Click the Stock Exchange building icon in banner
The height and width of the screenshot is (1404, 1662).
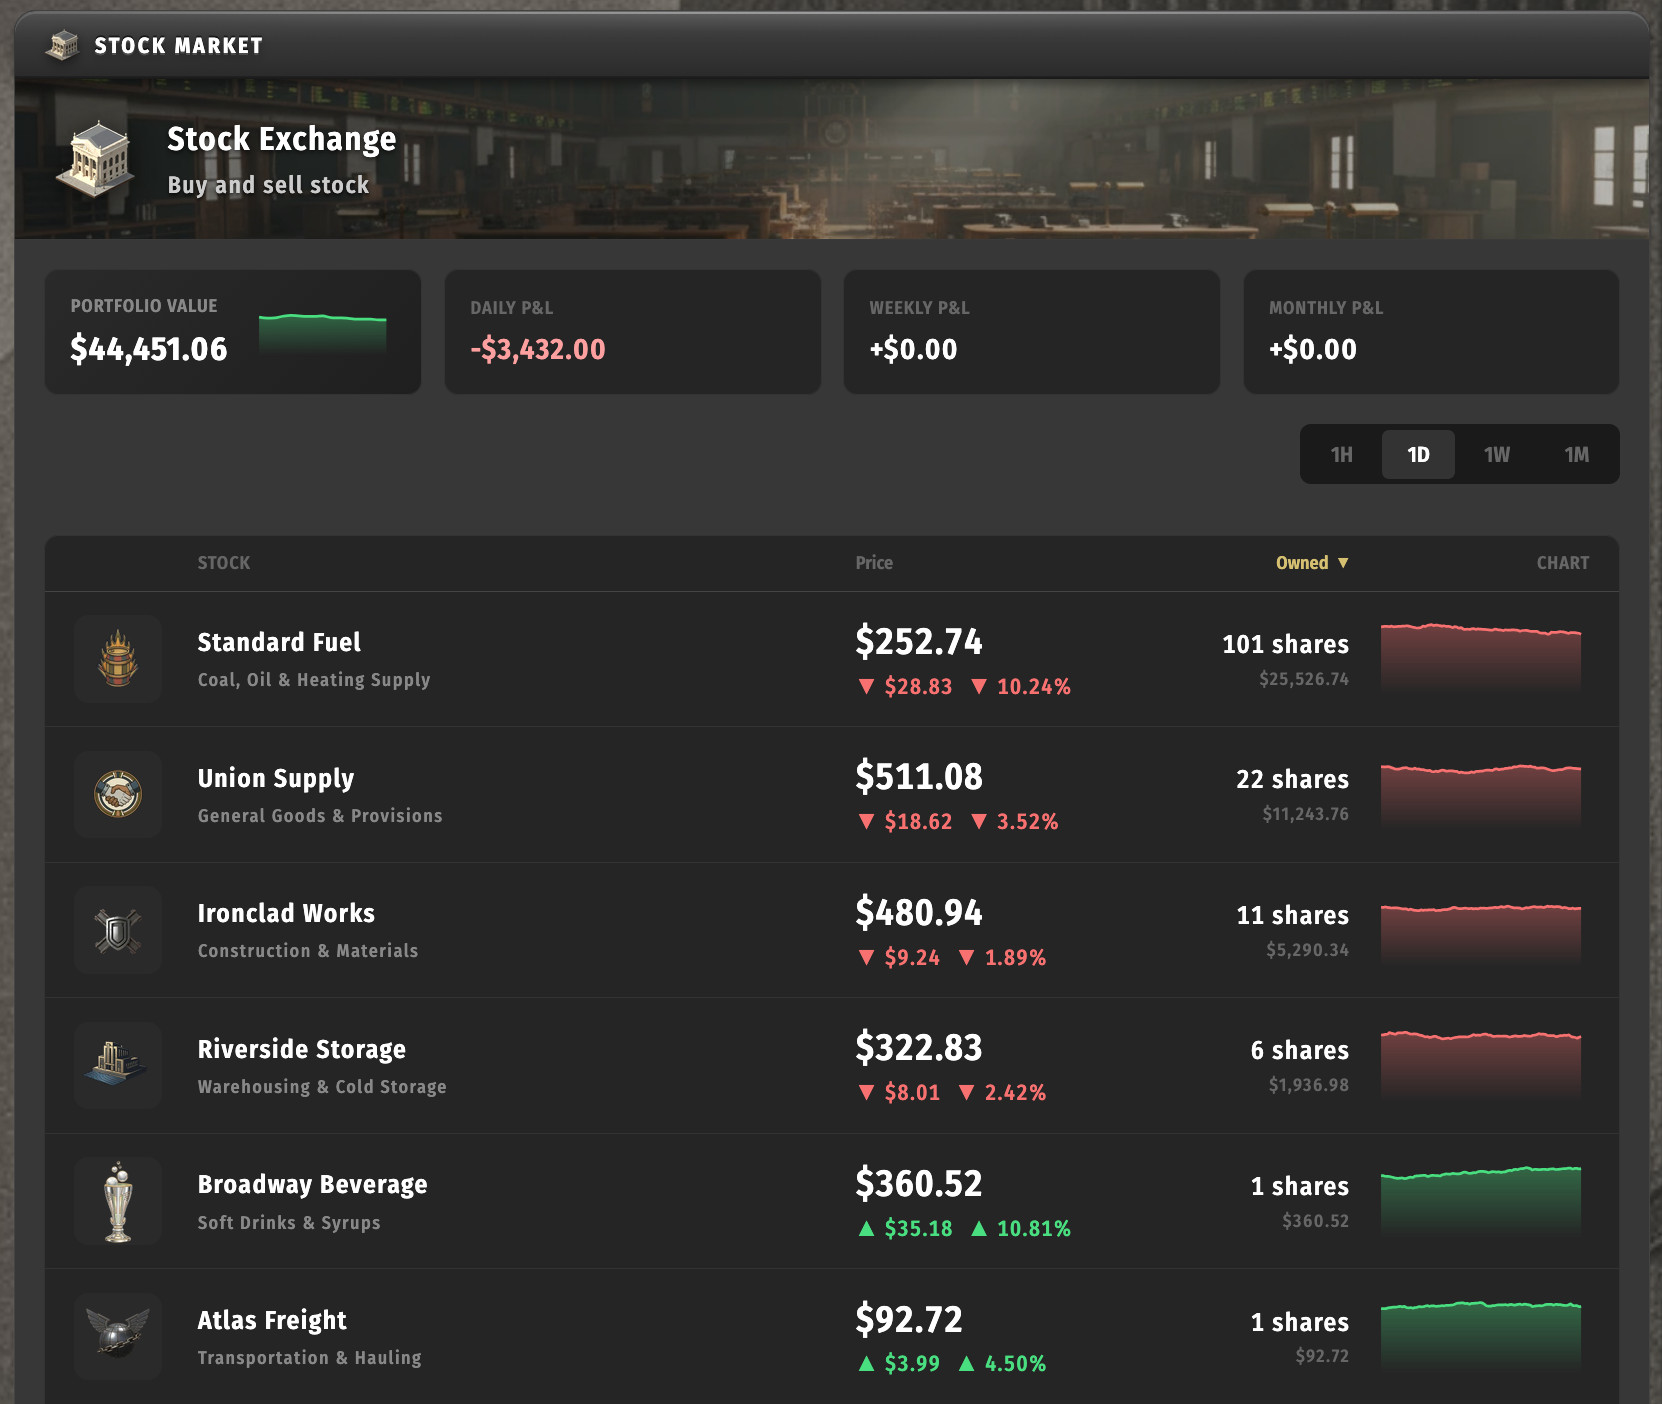click(96, 159)
